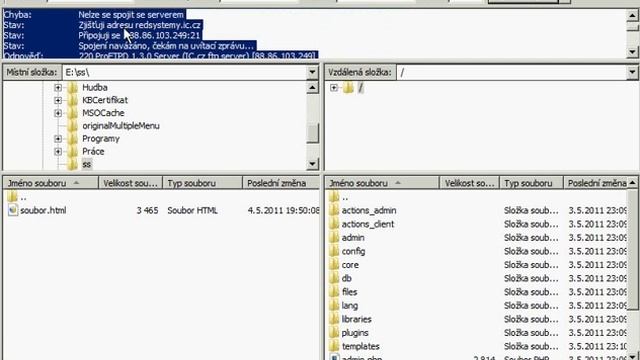Sort remote files by Velikost column

tap(469, 183)
